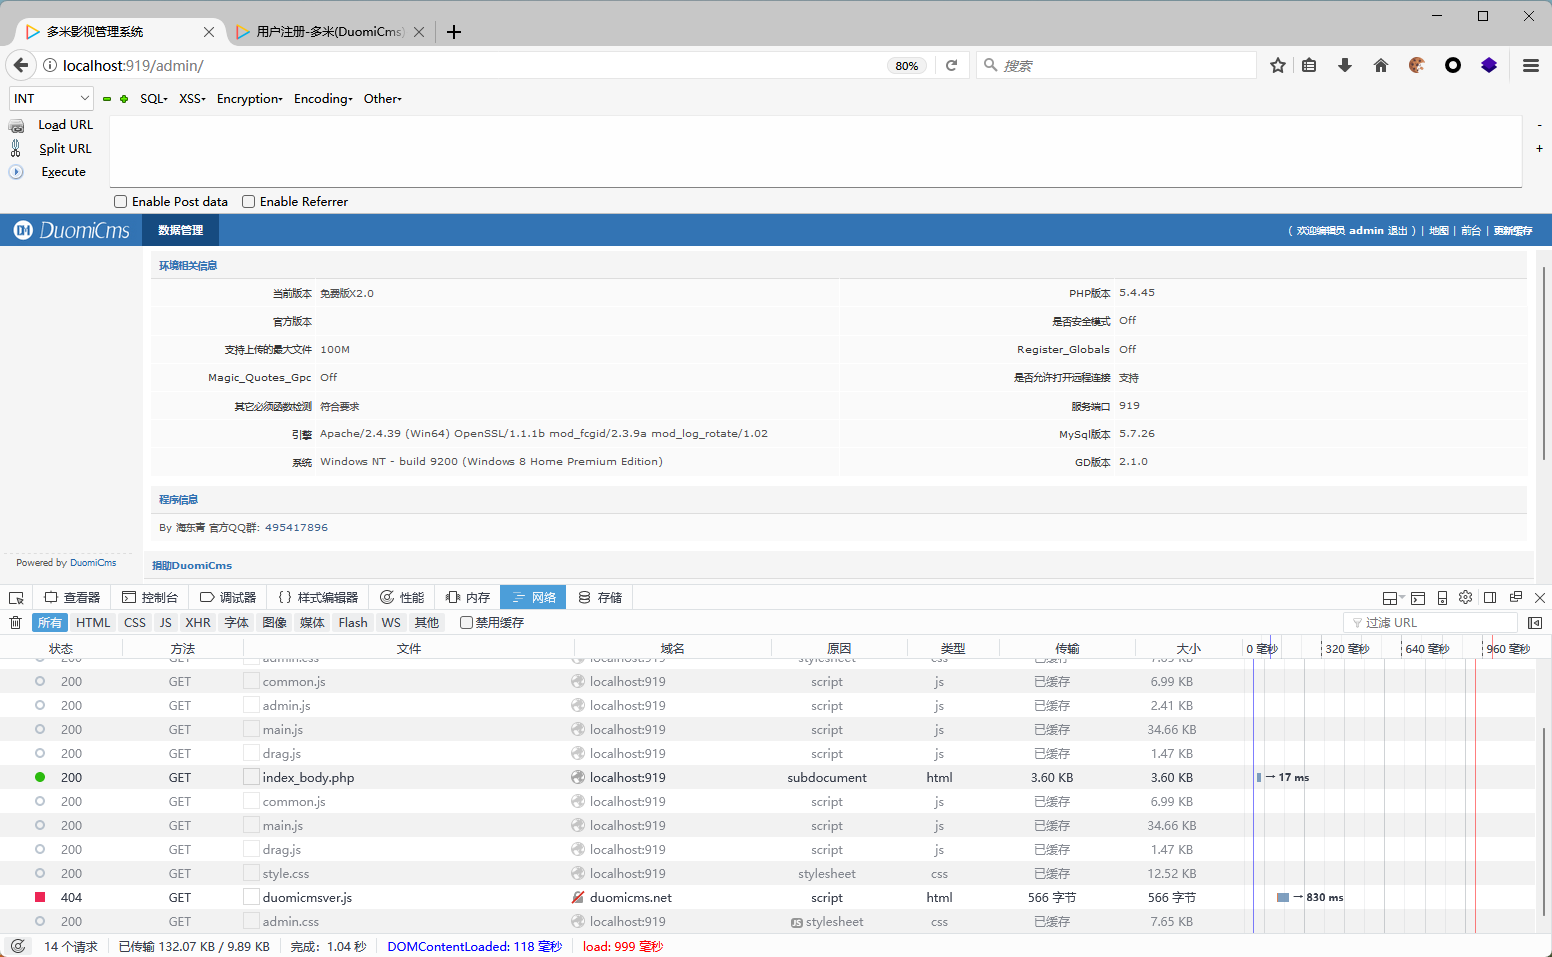1552x957 pixels.
Task: Activate the element picker icon in devtools
Action: (x=16, y=598)
